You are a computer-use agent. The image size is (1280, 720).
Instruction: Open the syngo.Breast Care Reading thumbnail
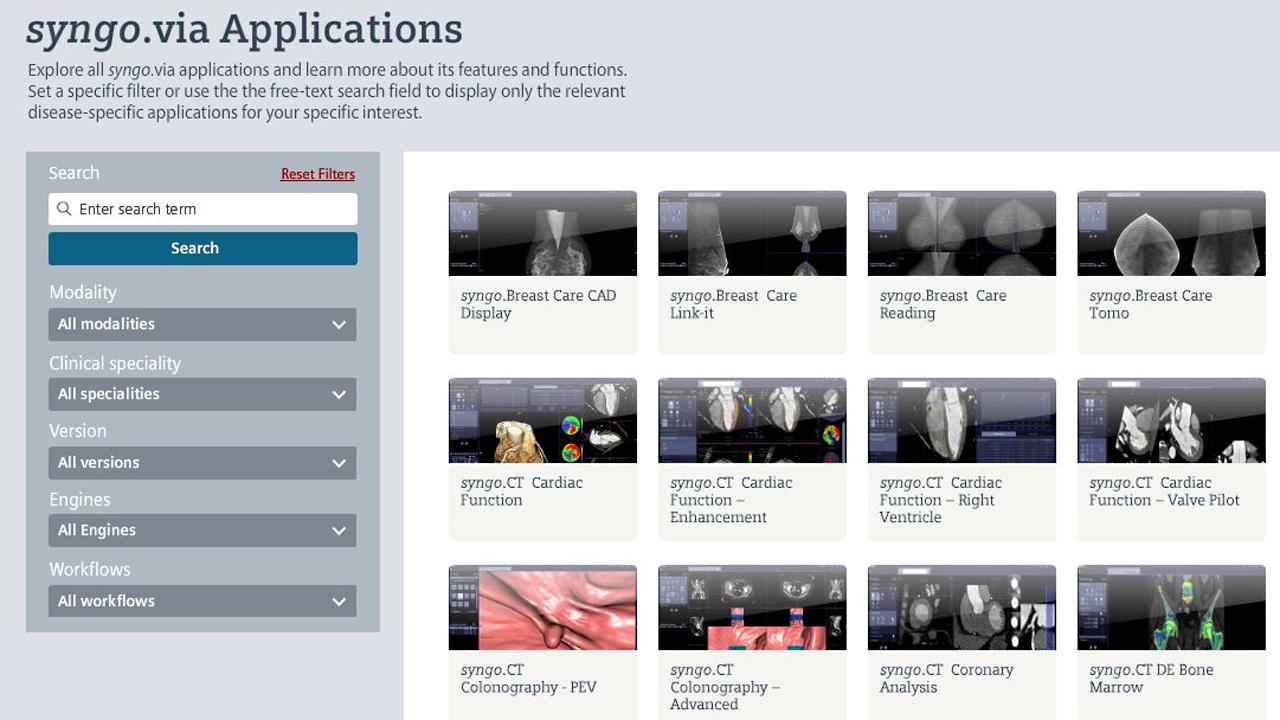point(960,232)
